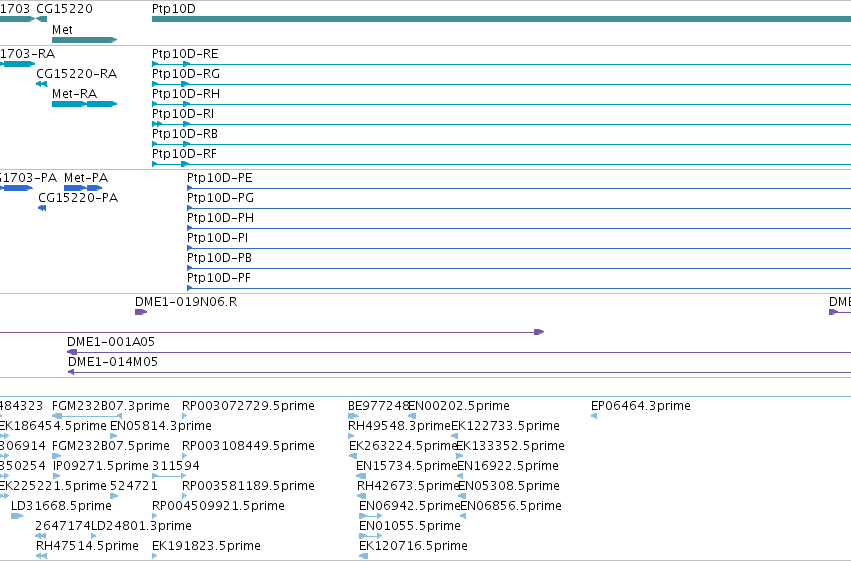Select the Ptp10D-RB transcript

(x=185, y=134)
